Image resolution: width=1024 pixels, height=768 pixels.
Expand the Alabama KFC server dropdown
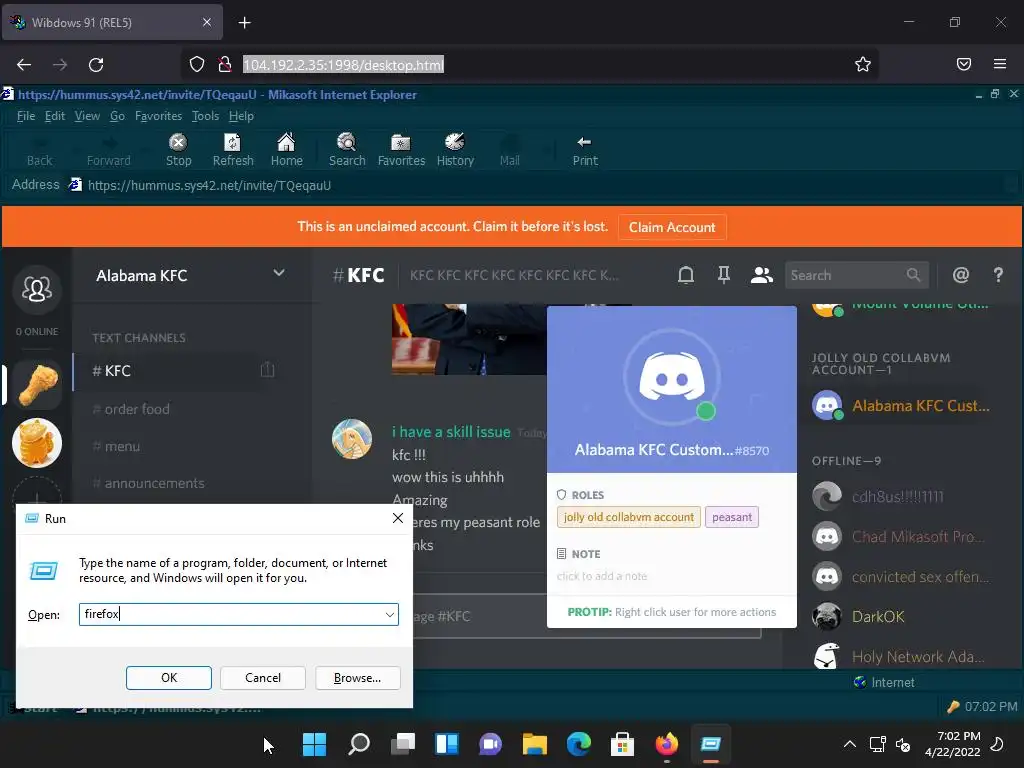pyautogui.click(x=279, y=273)
